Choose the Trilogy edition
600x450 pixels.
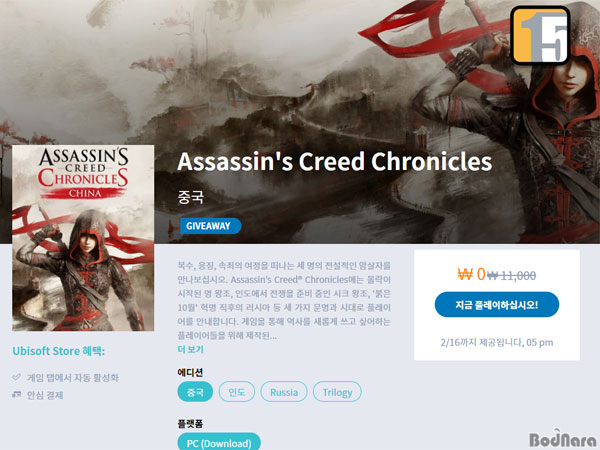(x=337, y=392)
